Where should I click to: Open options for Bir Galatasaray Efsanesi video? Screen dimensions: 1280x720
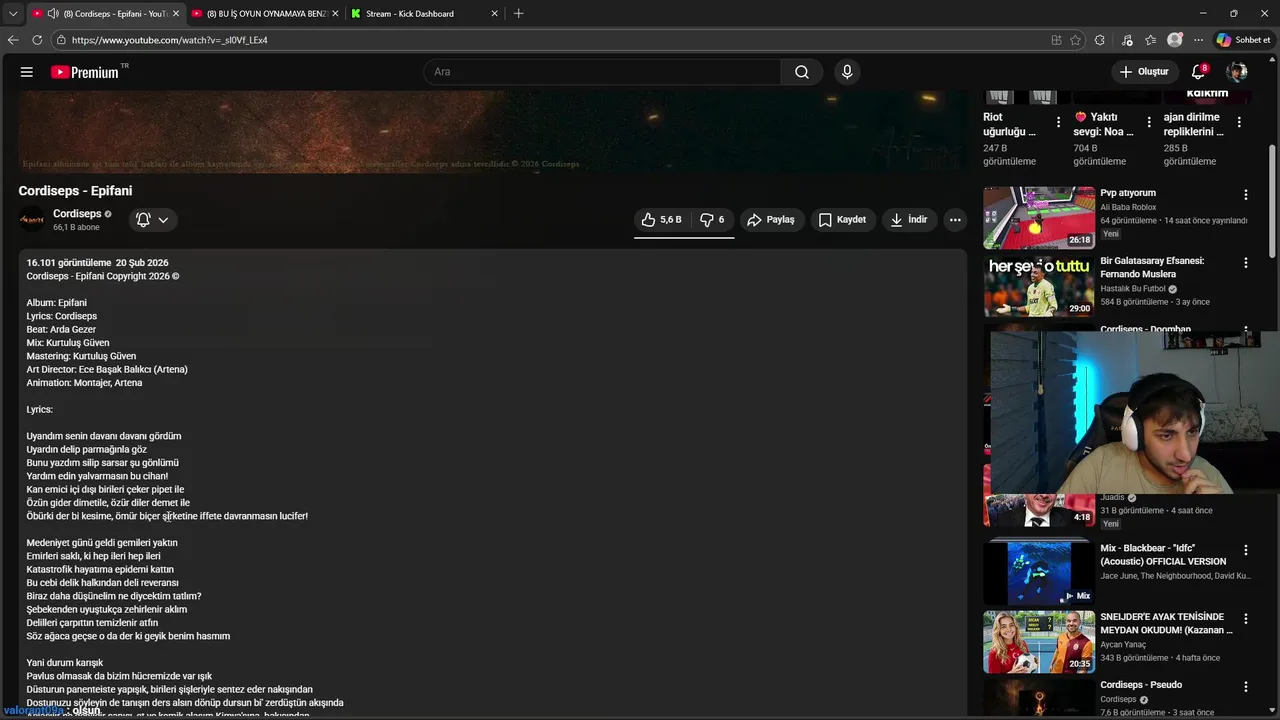(x=1246, y=263)
